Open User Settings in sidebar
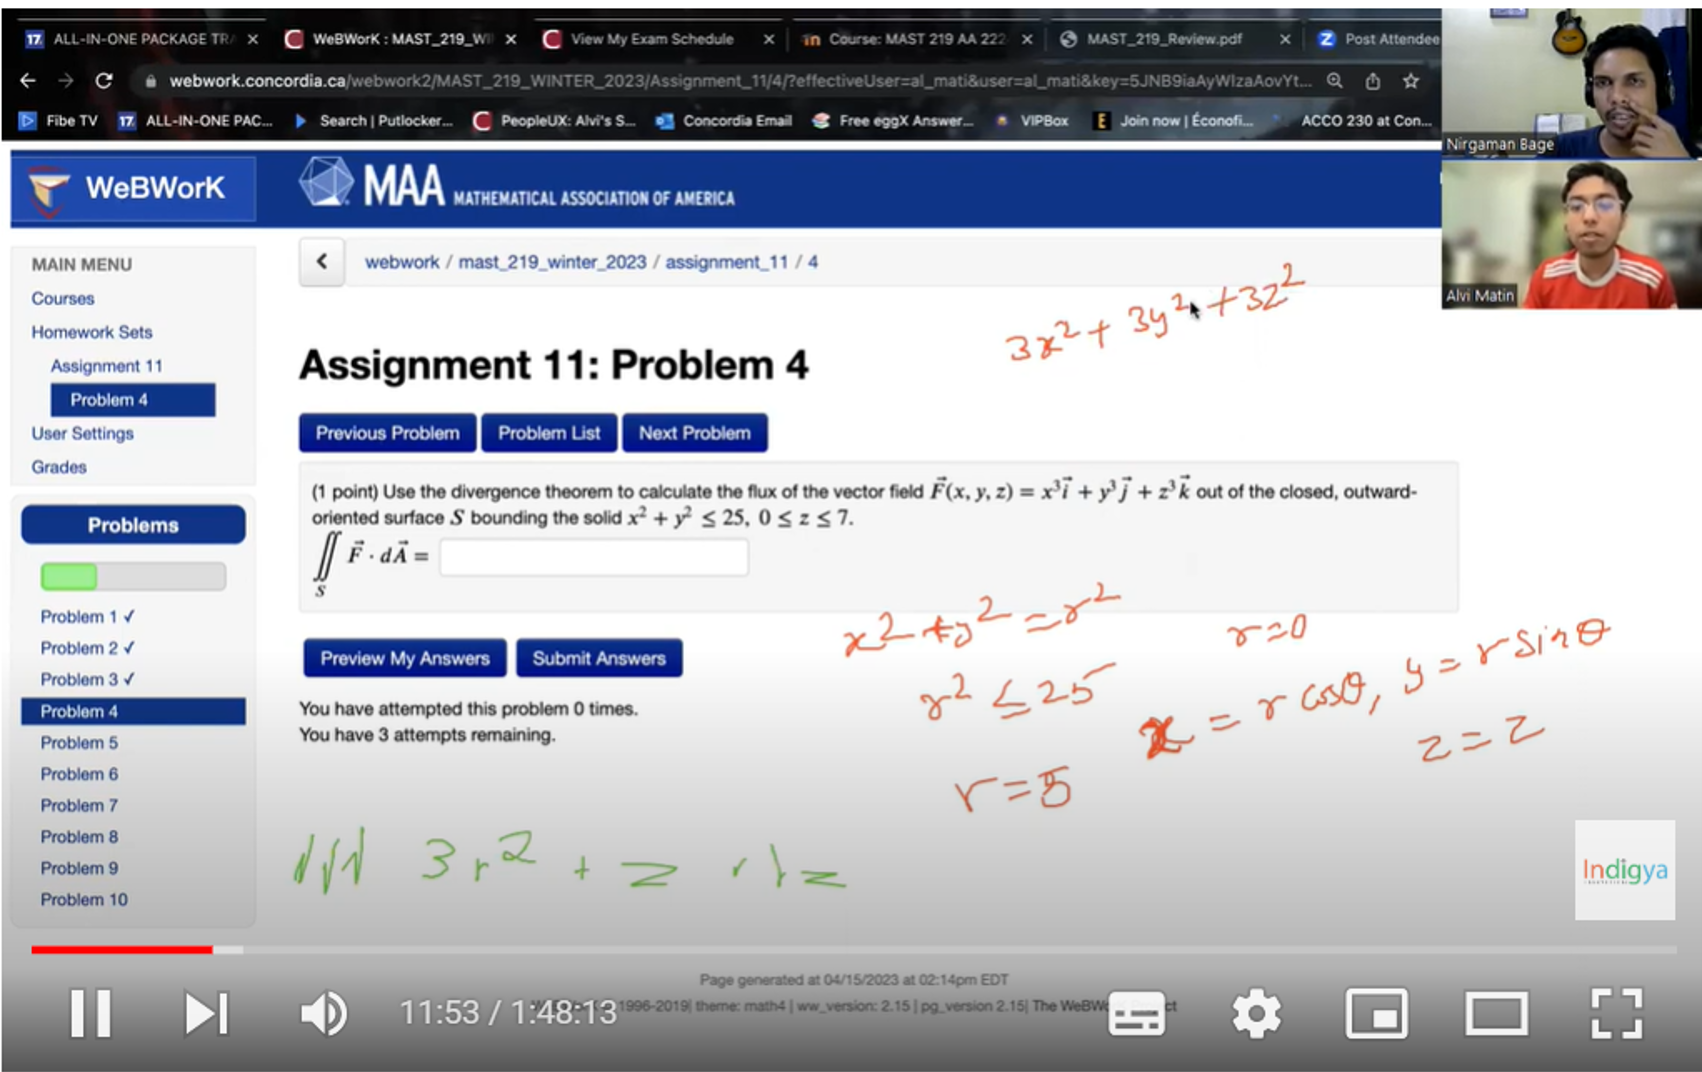This screenshot has width=1702, height=1072. 82,433
